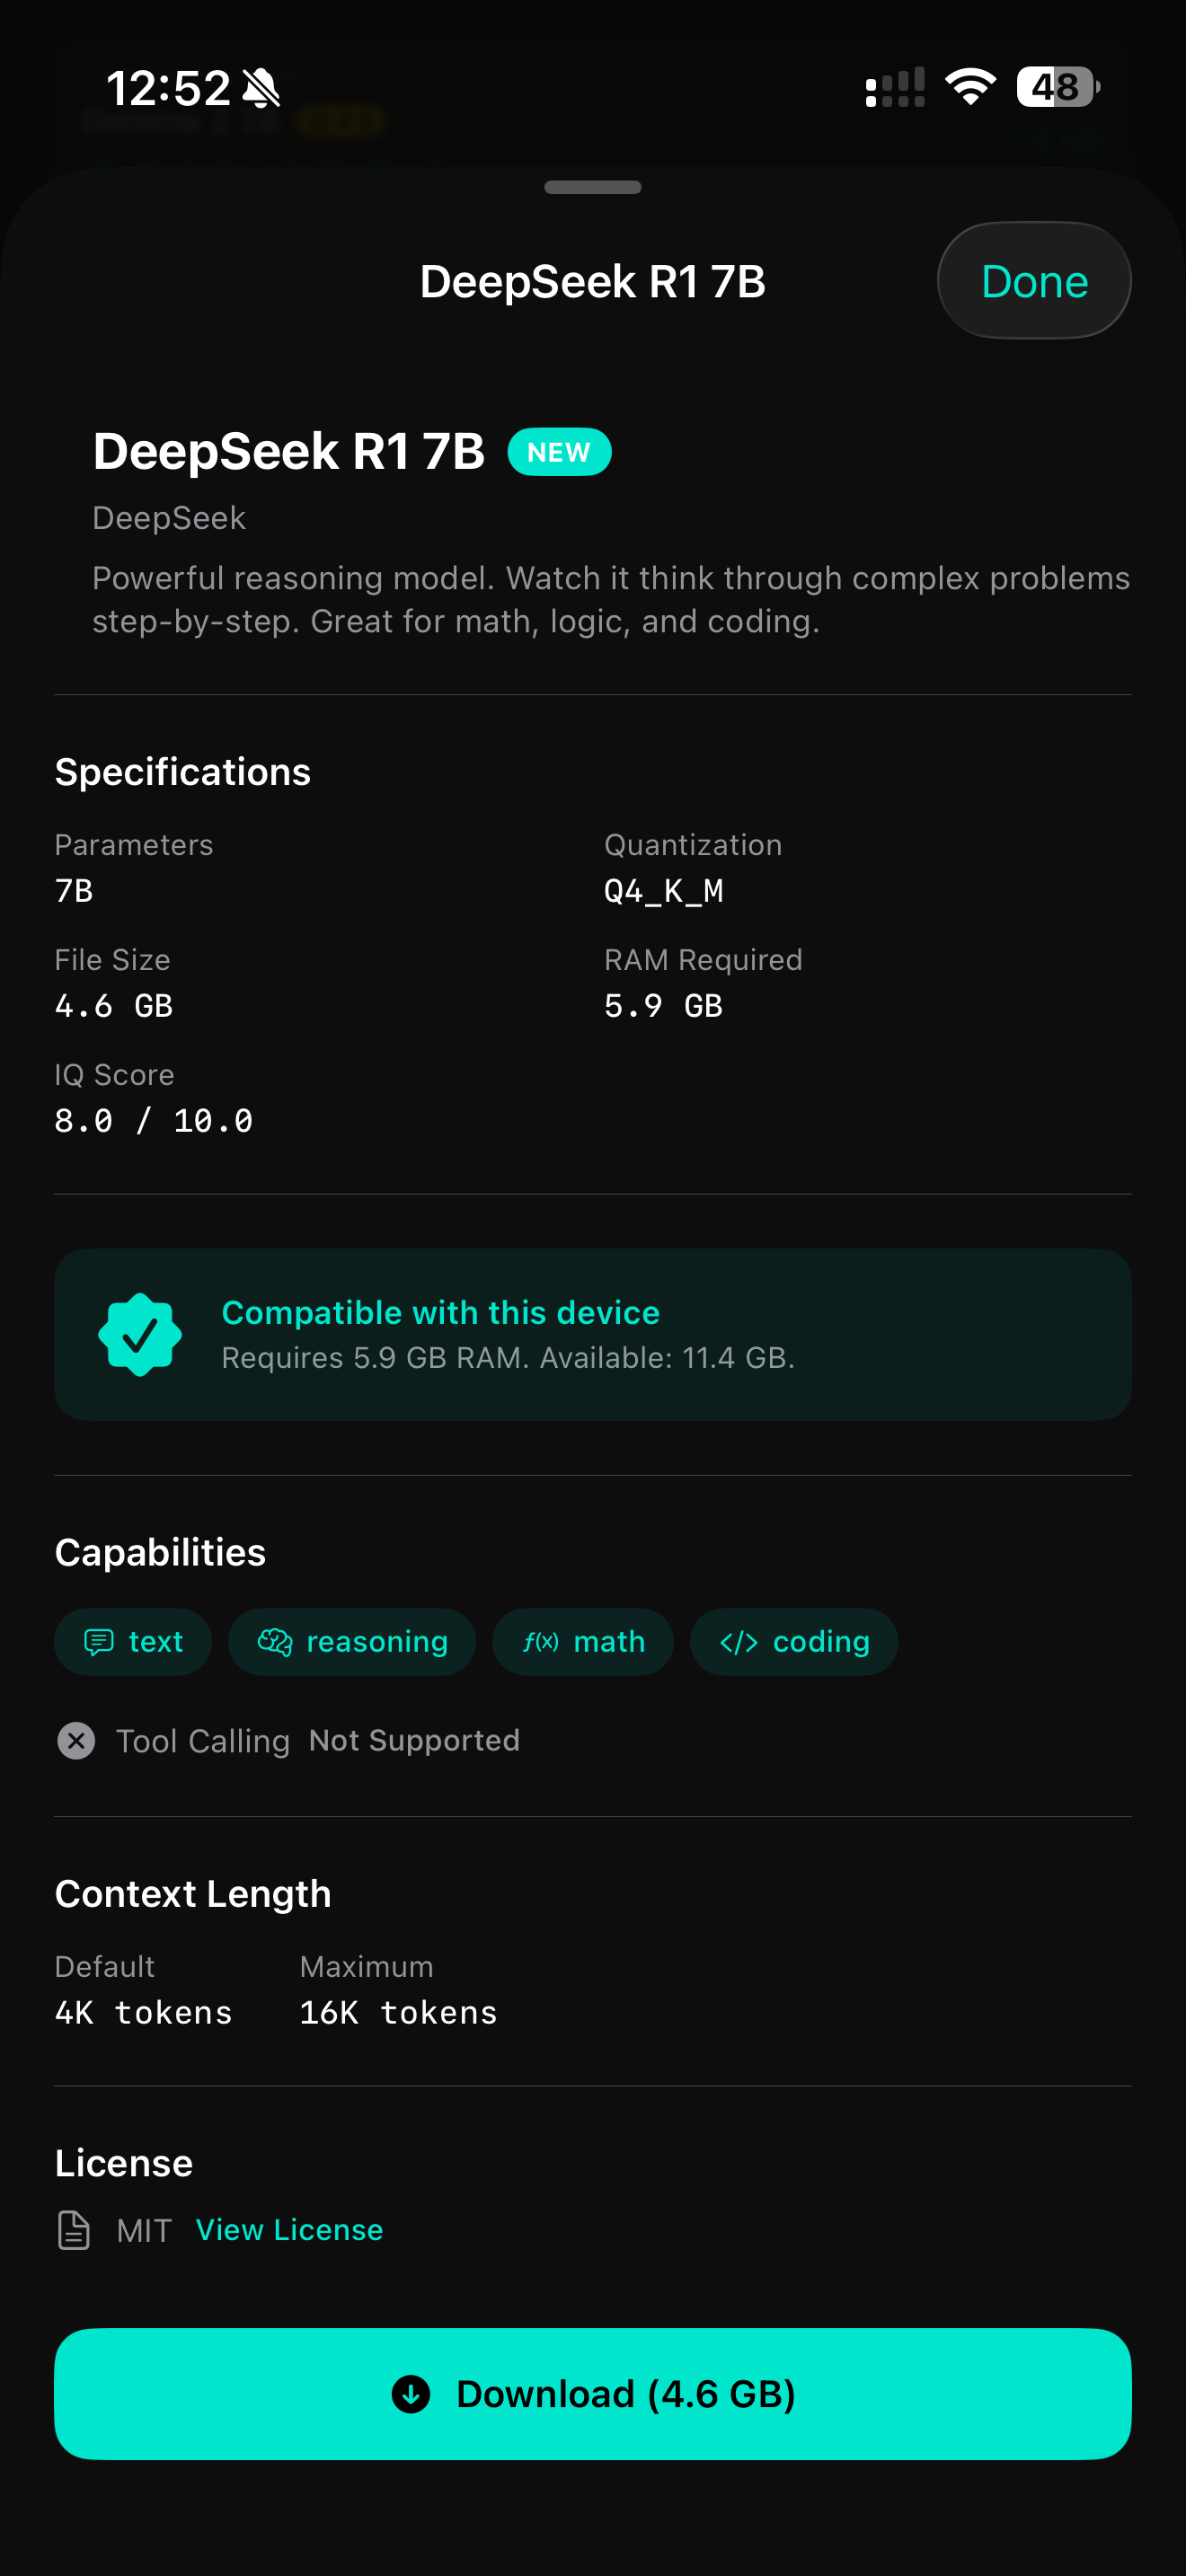Click the NEW badge beside DeepSeek R1 7B
The width and height of the screenshot is (1186, 2576).
[x=558, y=452]
